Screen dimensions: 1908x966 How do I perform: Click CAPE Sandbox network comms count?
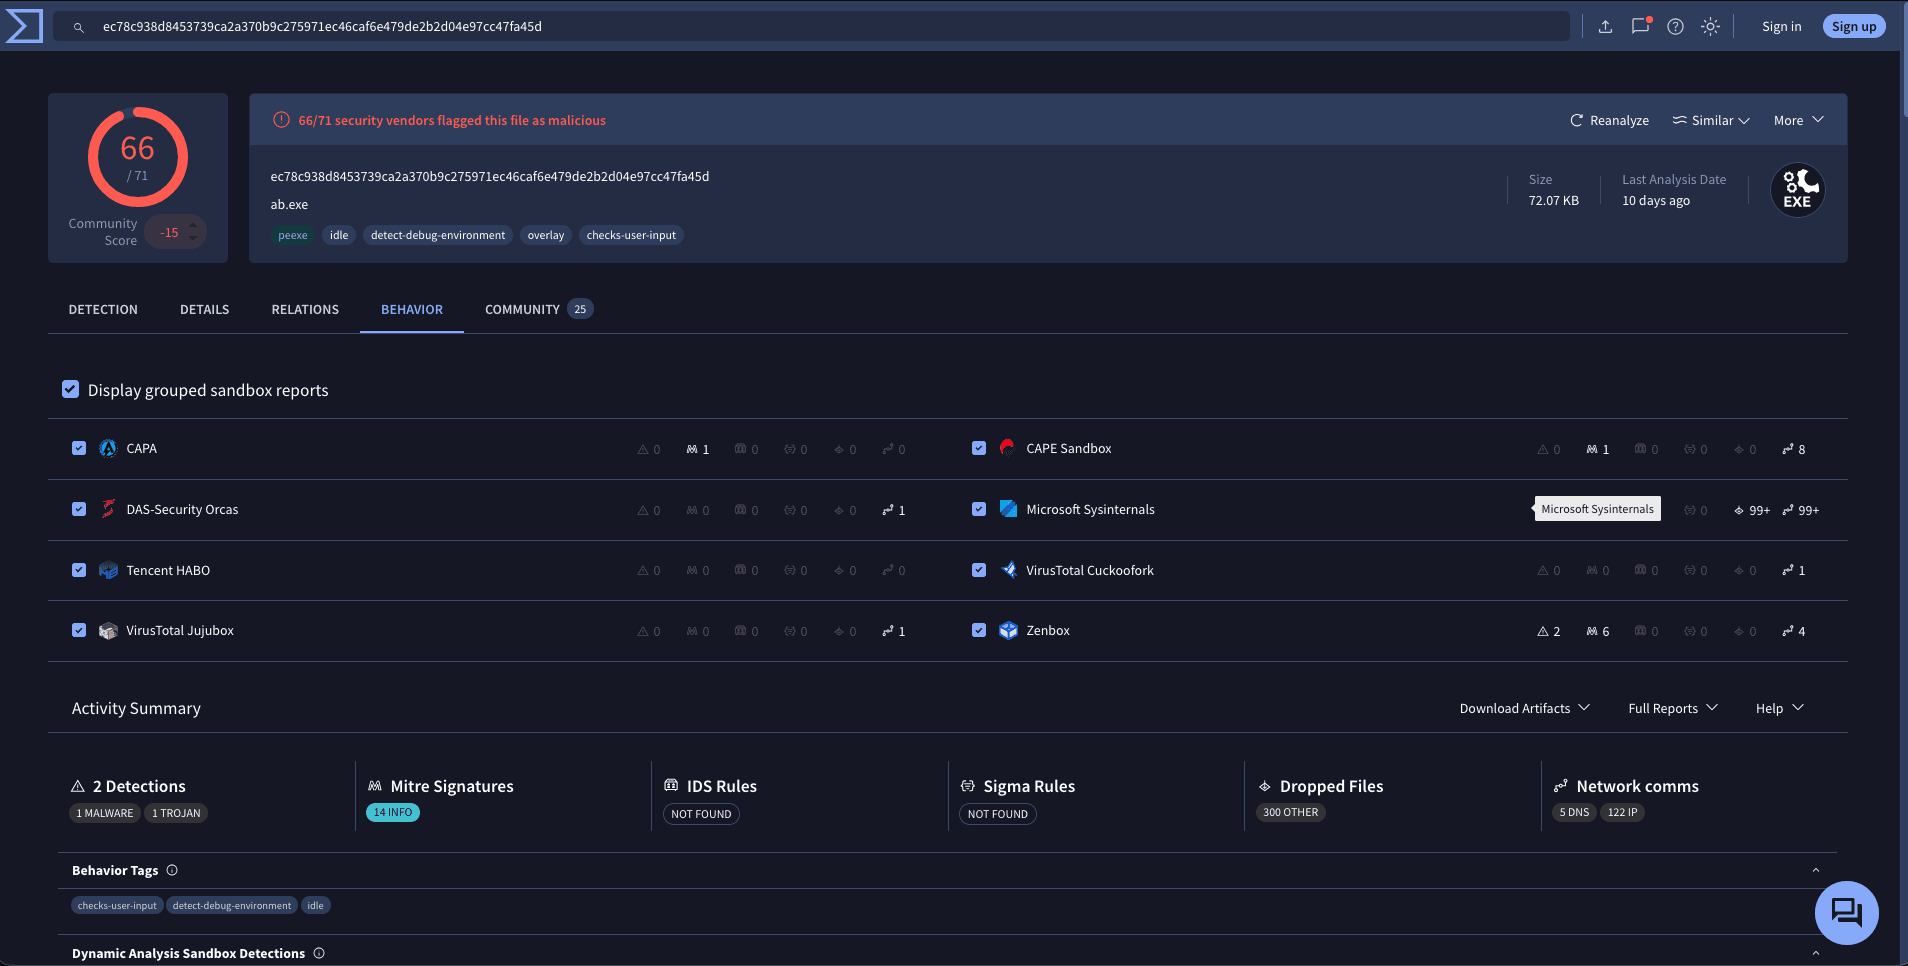pyautogui.click(x=1794, y=449)
